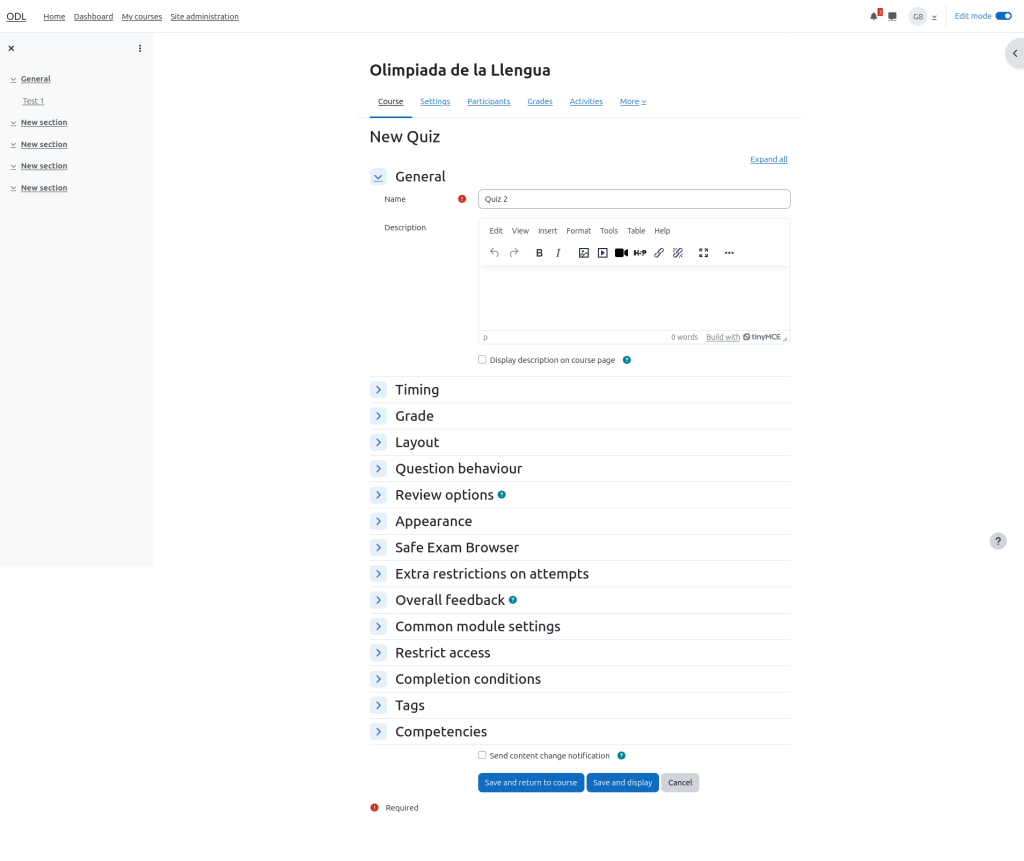Switch to the Participants tab

tap(488, 102)
